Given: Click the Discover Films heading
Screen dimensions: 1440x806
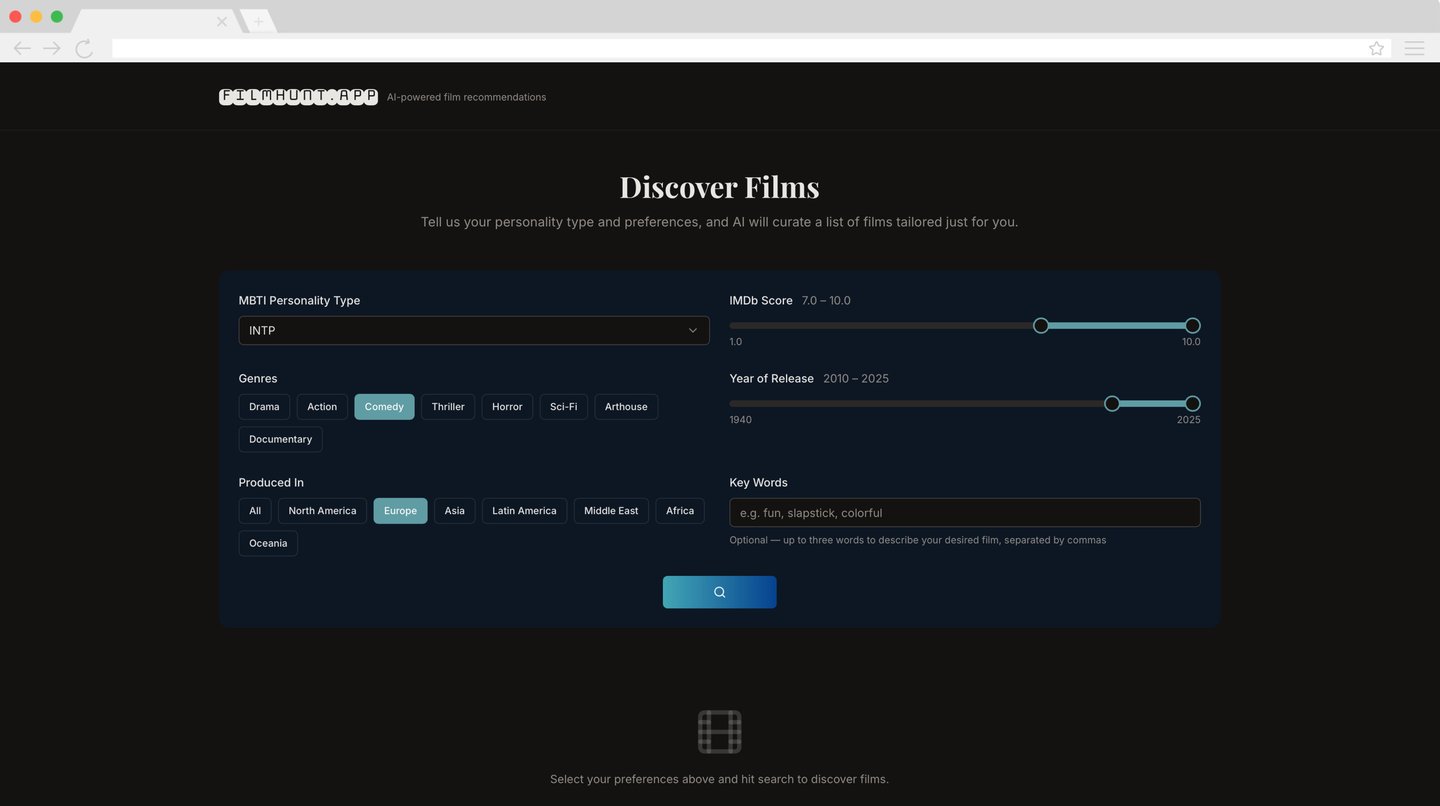Looking at the screenshot, I should [720, 187].
